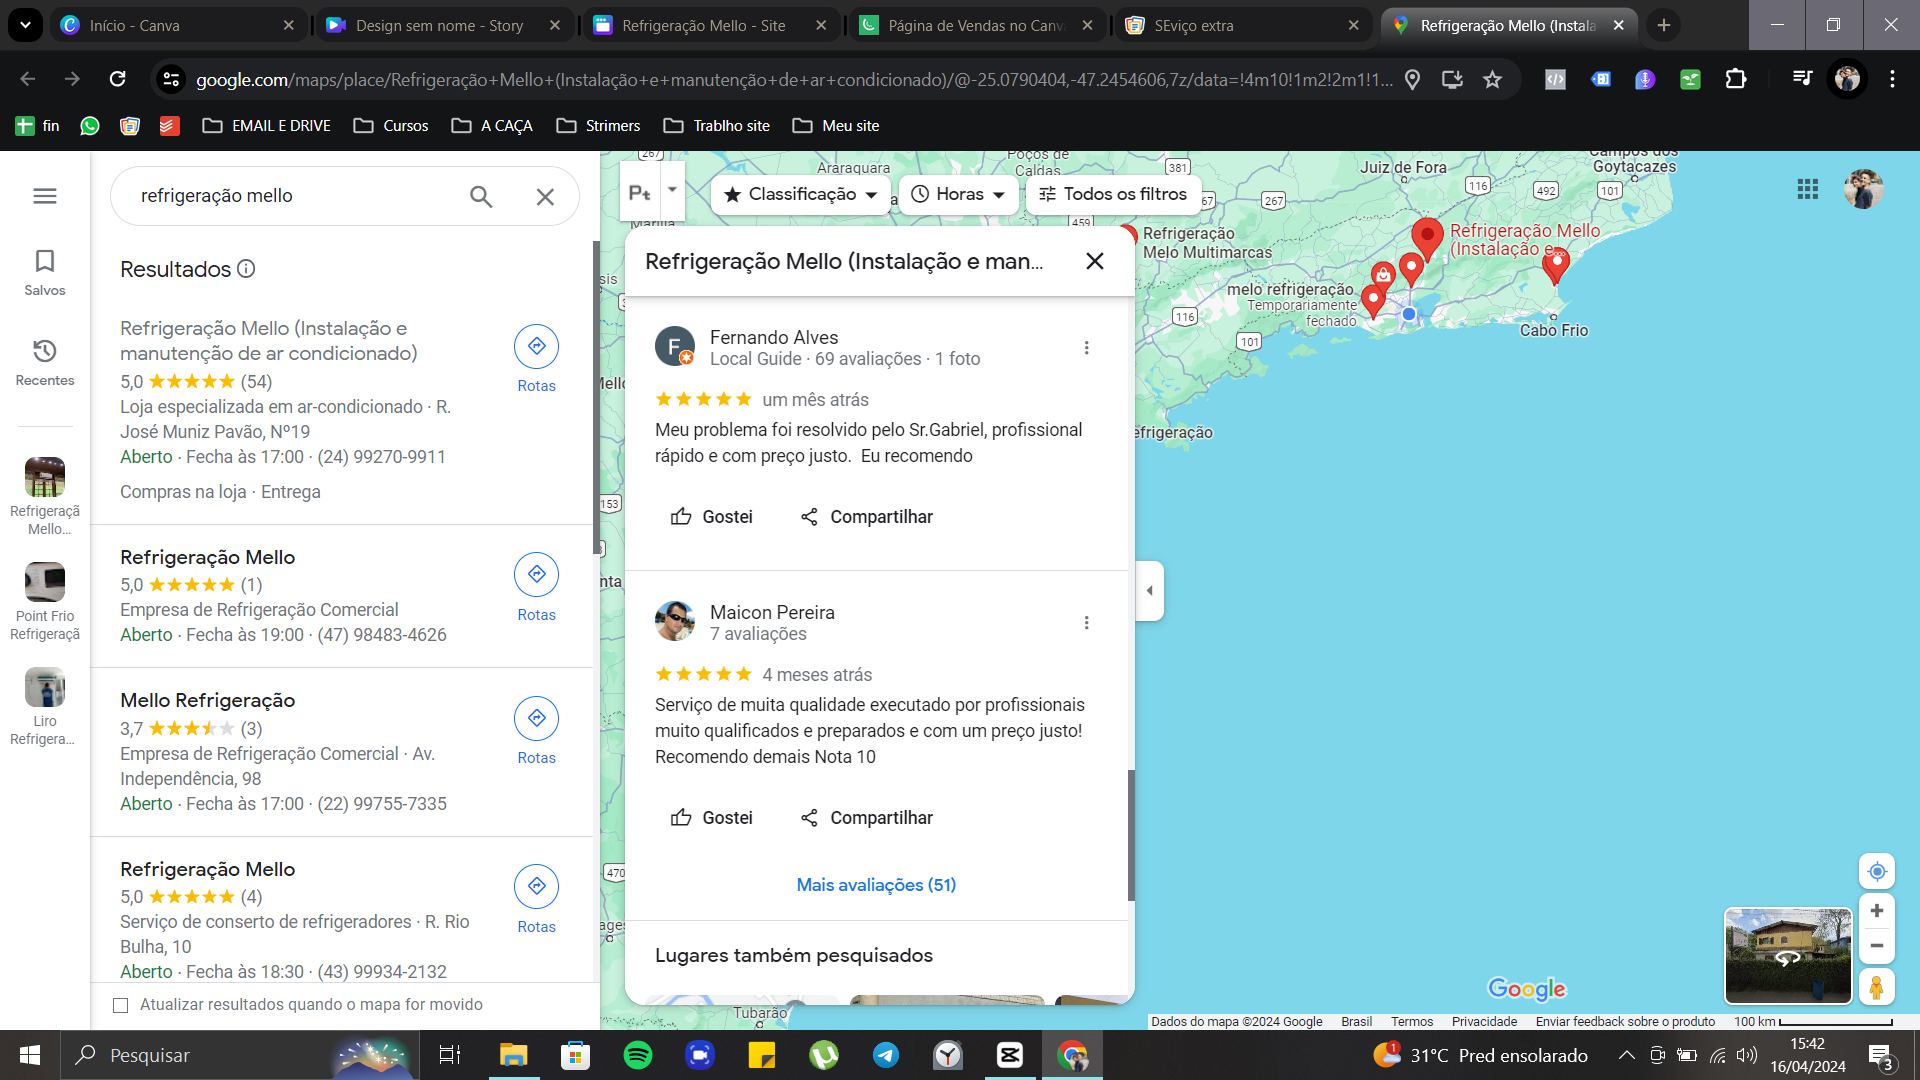Select the Street View pegman
This screenshot has width=1920, height=1080.
click(1877, 987)
